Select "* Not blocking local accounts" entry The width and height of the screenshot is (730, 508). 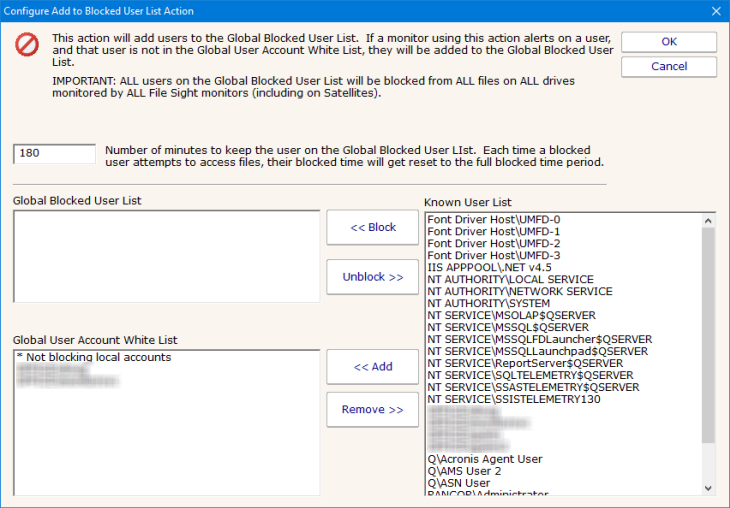click(94, 357)
